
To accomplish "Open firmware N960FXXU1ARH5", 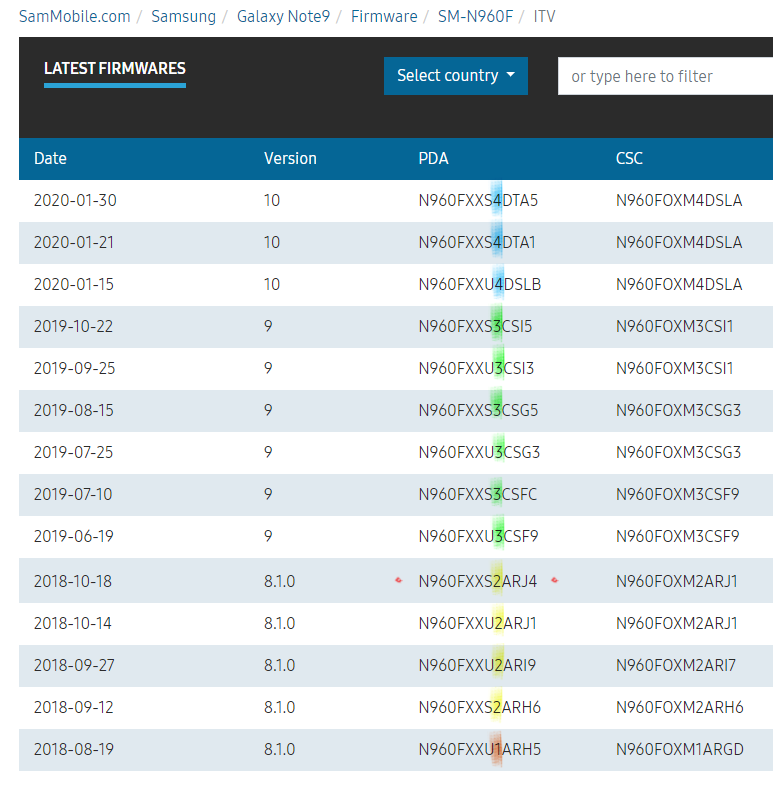I will (x=479, y=749).
